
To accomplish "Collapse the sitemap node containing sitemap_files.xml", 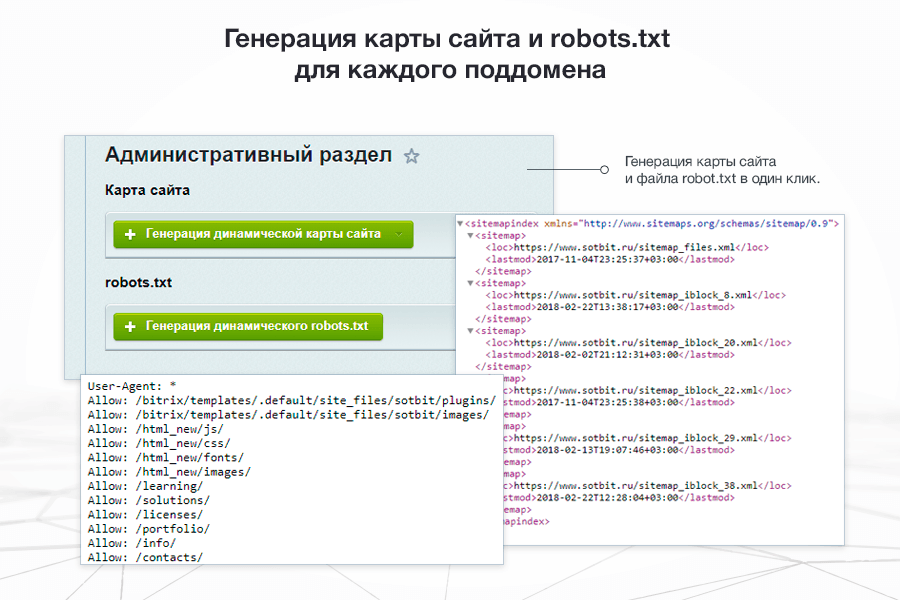I will (x=471, y=236).
